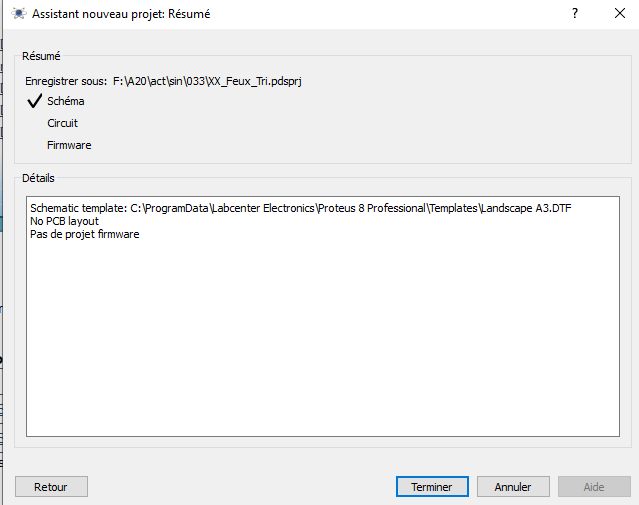639x505 pixels.
Task: Click the Détails group heading
Action: pyautogui.click(x=38, y=178)
